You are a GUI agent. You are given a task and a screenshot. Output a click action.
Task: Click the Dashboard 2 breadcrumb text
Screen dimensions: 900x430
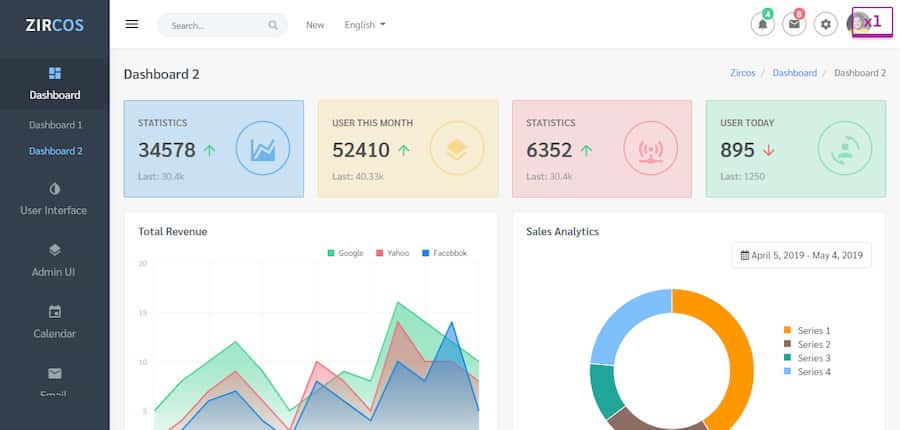(x=860, y=73)
